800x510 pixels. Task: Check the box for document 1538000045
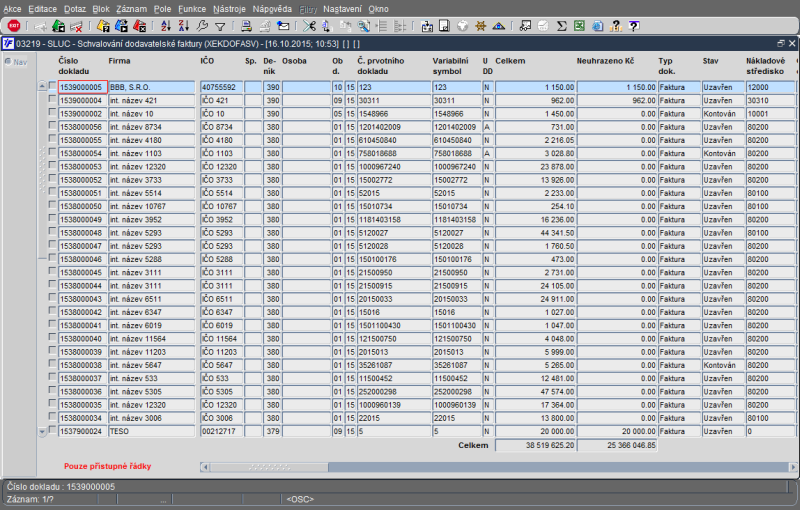(53, 271)
